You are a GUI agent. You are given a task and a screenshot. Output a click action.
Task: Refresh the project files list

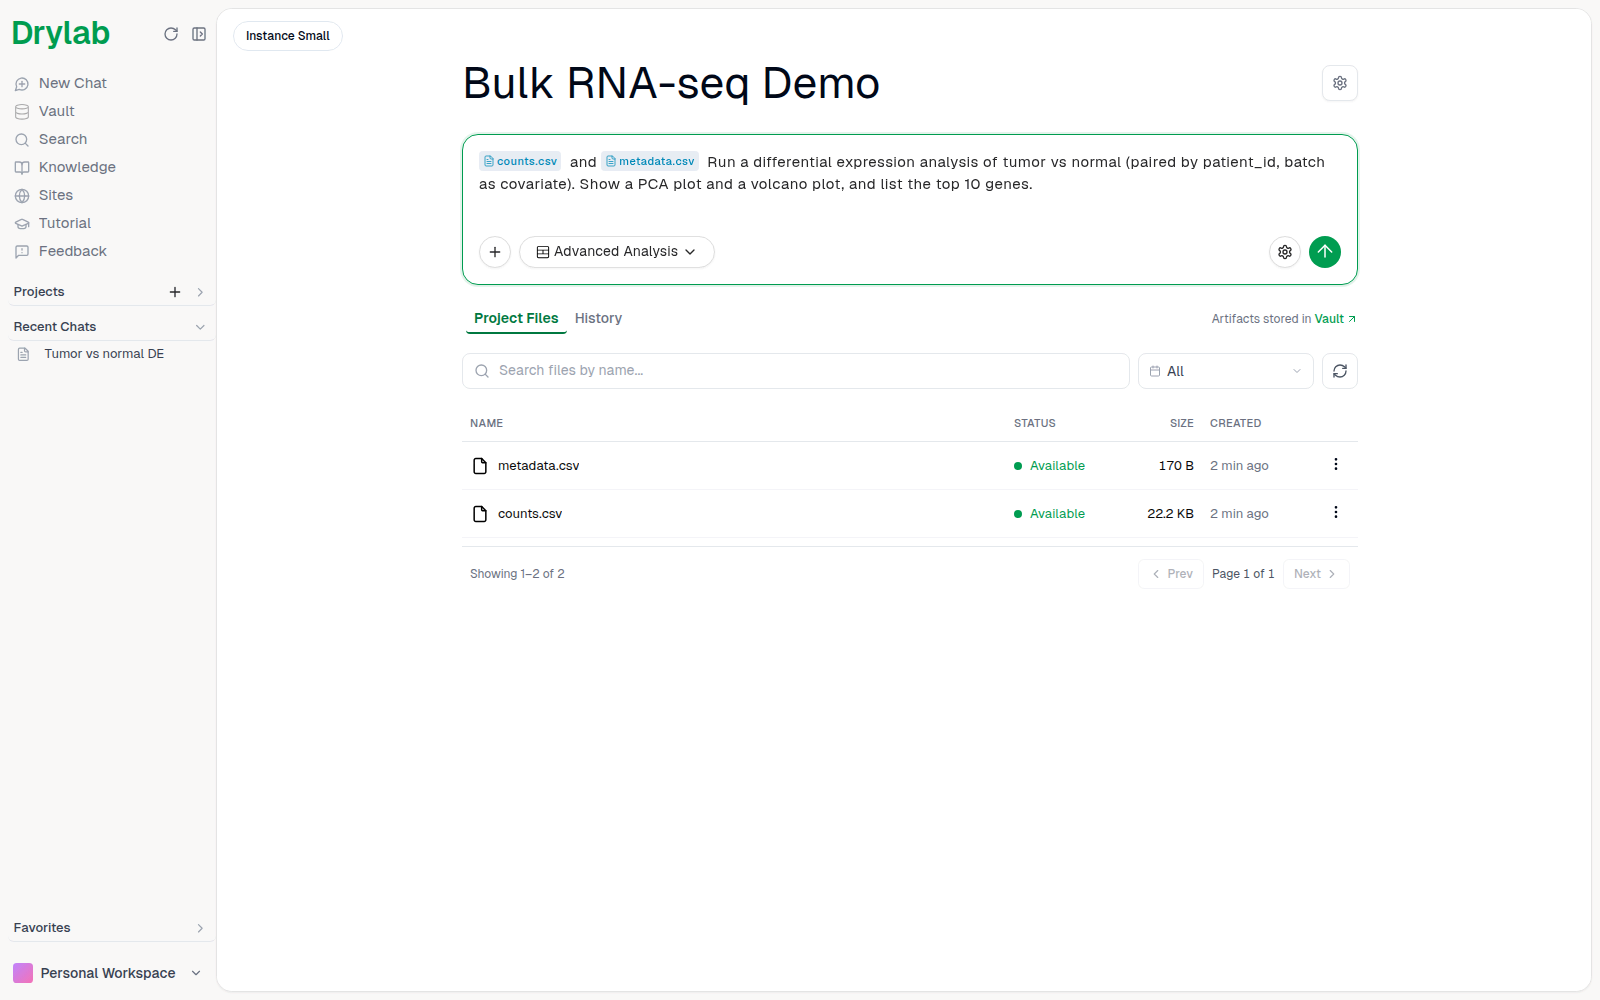click(1340, 371)
